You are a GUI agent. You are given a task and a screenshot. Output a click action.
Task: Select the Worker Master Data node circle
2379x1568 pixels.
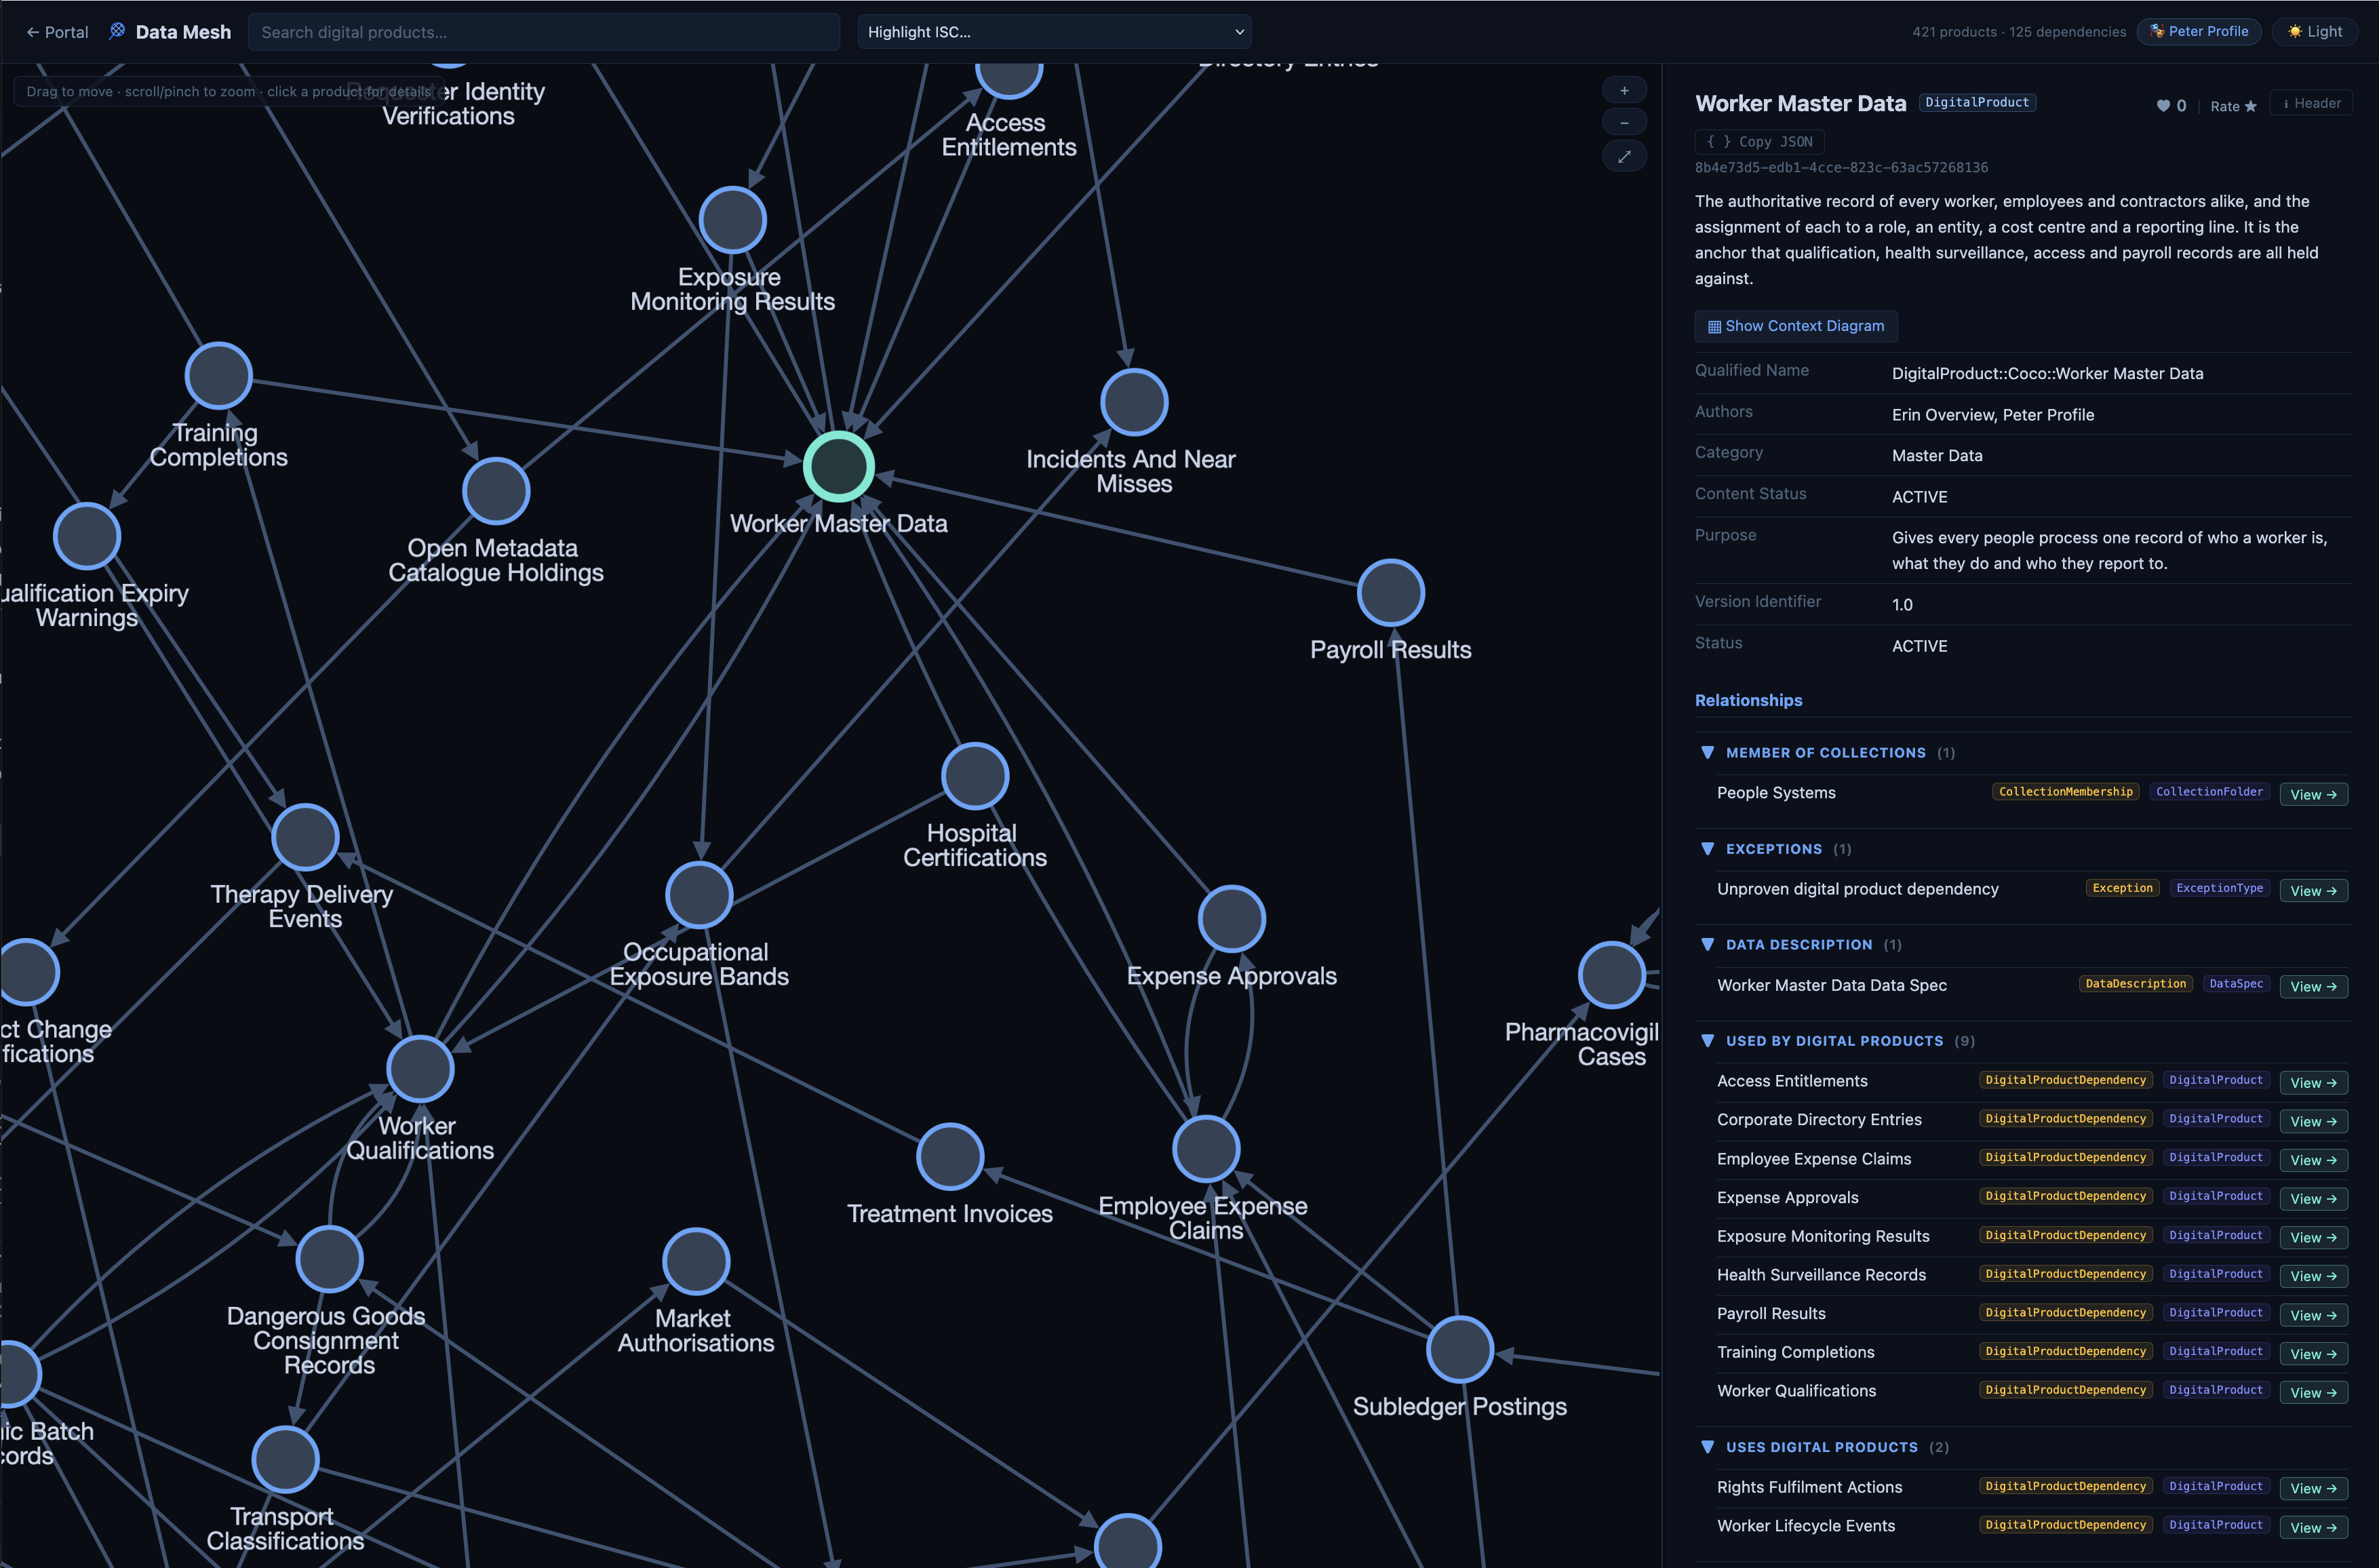tap(839, 467)
